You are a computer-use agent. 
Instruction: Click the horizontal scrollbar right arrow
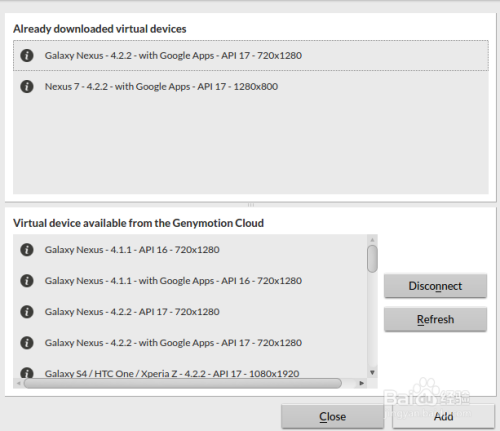click(x=362, y=383)
